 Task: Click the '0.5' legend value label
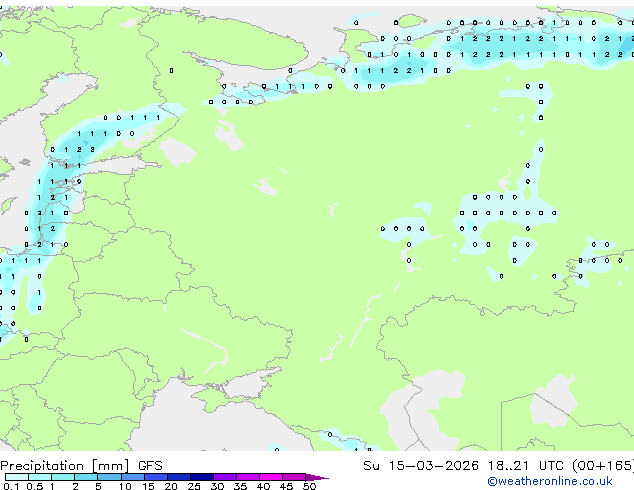(35, 486)
